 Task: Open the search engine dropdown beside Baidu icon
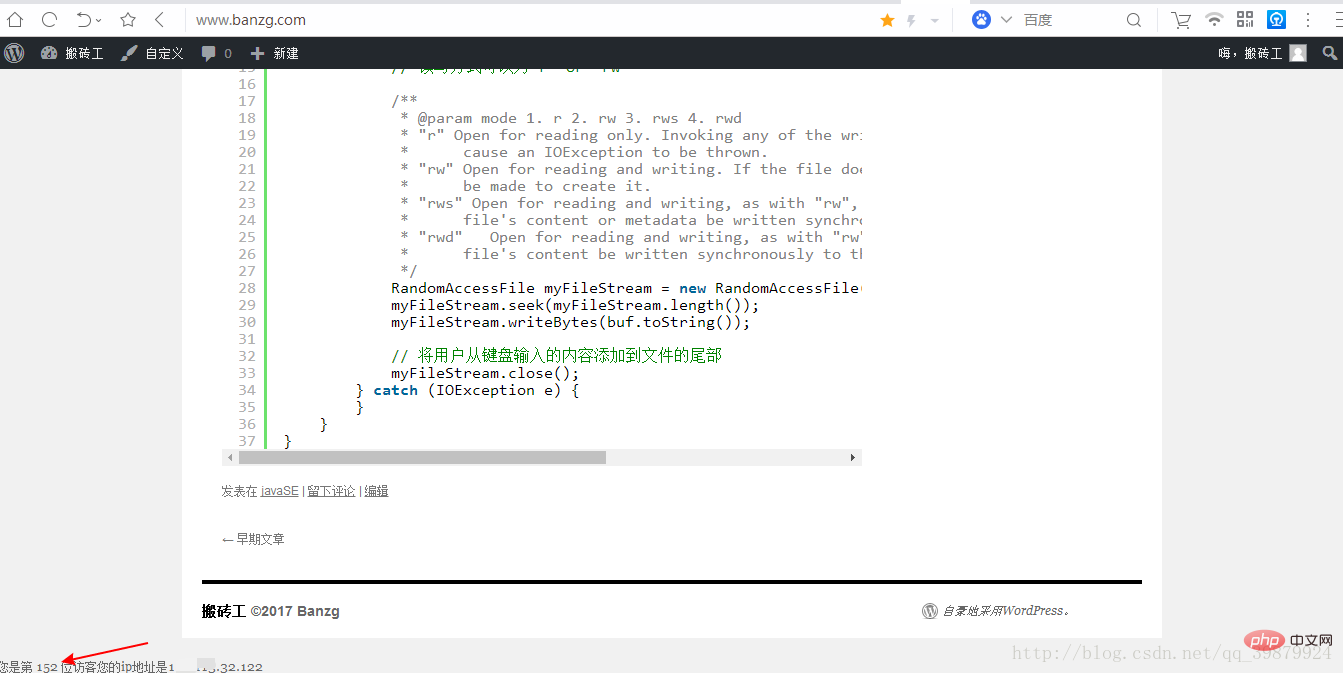click(1005, 19)
